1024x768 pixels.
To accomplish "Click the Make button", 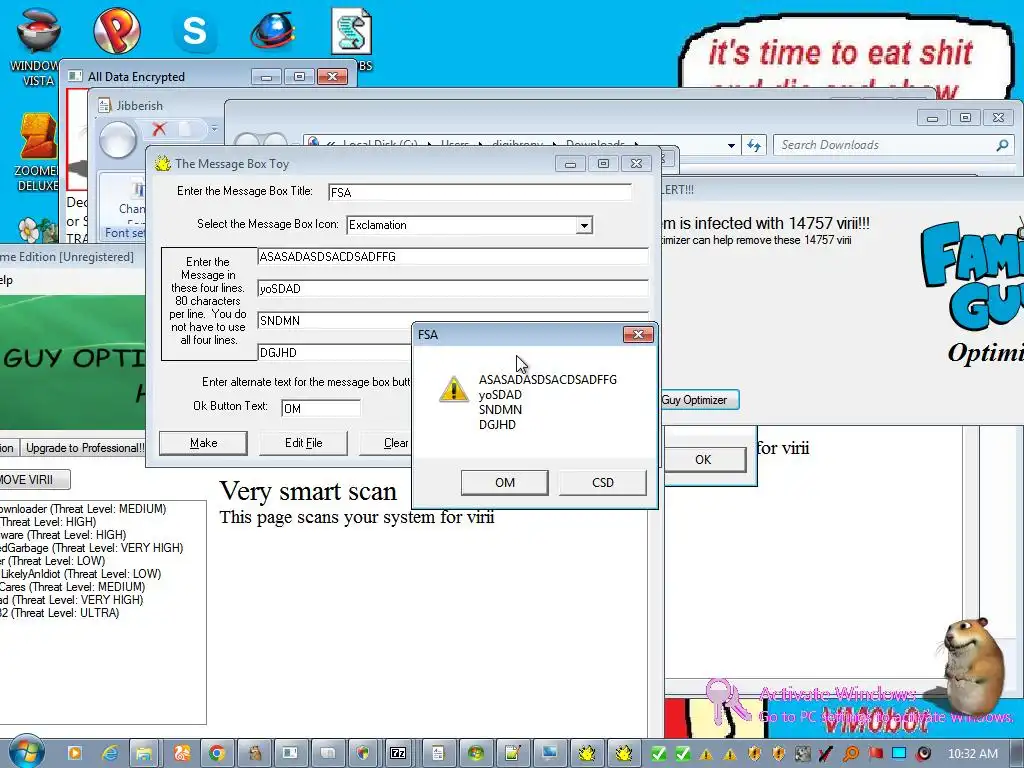I will (x=203, y=443).
